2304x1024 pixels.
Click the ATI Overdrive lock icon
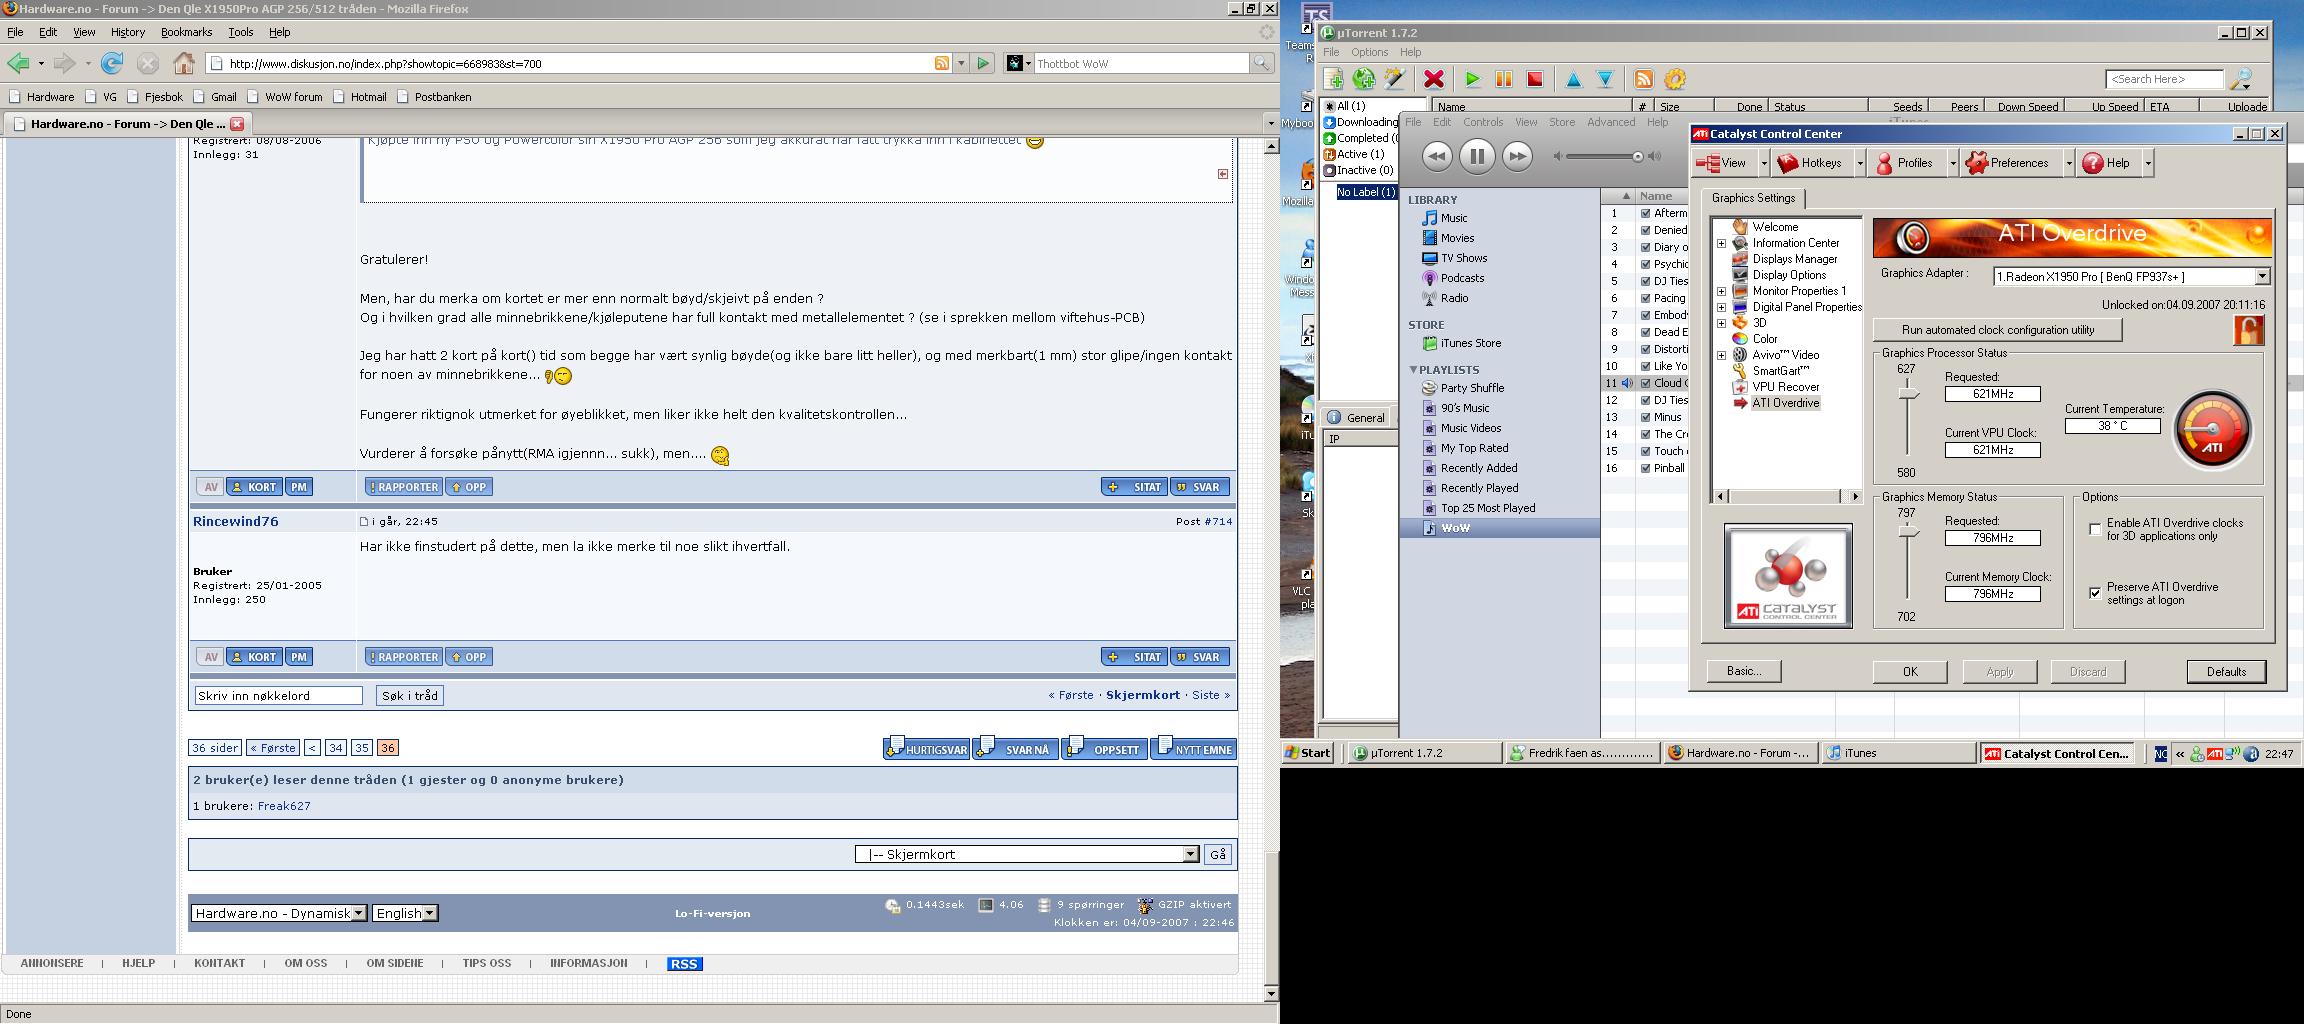click(2248, 330)
